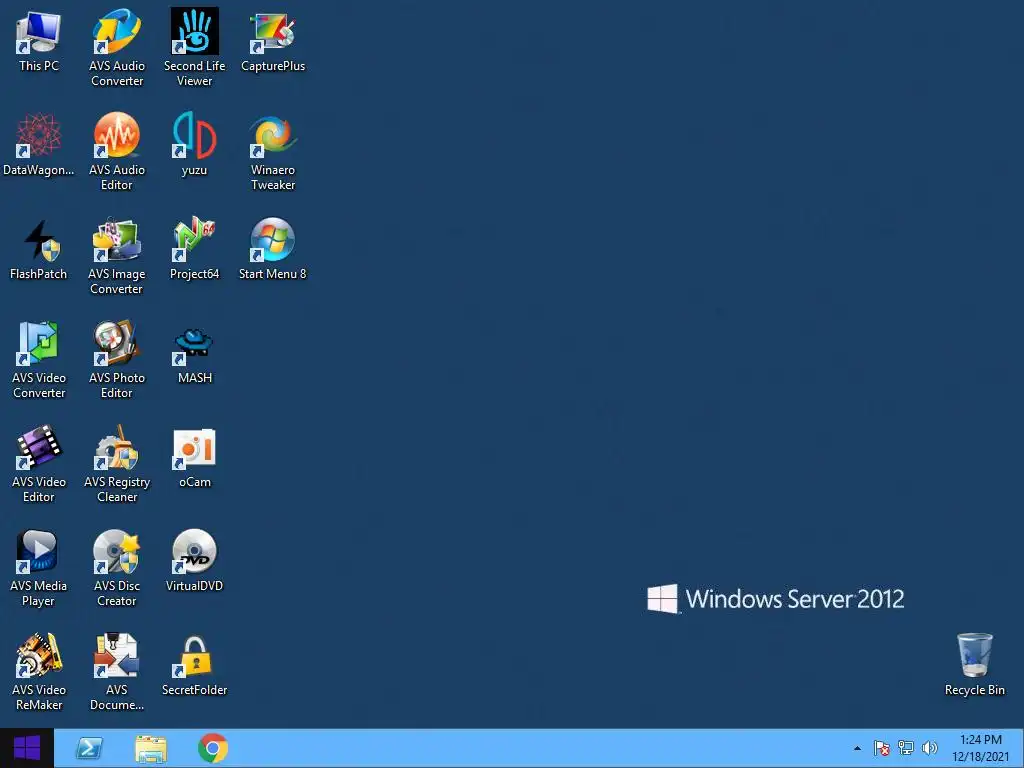
Task: Show hidden system tray icons
Action: pyautogui.click(x=857, y=748)
